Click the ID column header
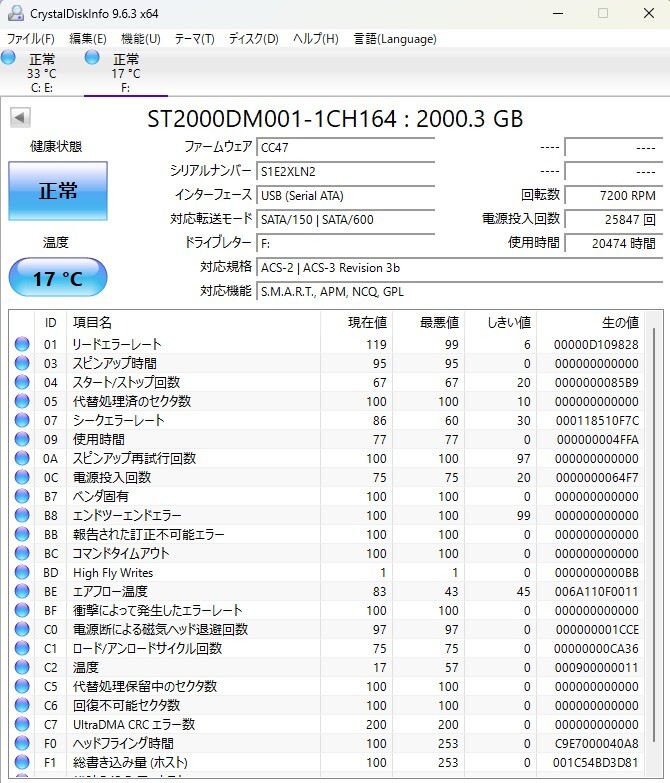670x783 pixels. tap(50, 322)
